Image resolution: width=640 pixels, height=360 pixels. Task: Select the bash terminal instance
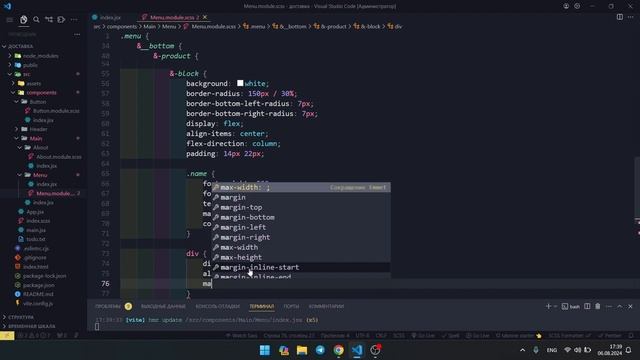tap(571, 307)
